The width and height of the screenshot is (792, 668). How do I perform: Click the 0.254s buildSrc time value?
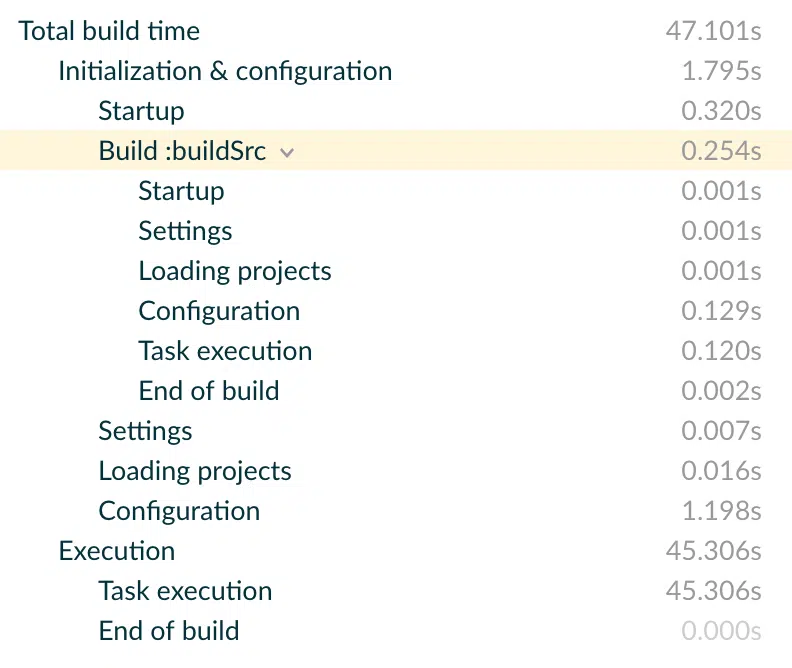pos(721,150)
